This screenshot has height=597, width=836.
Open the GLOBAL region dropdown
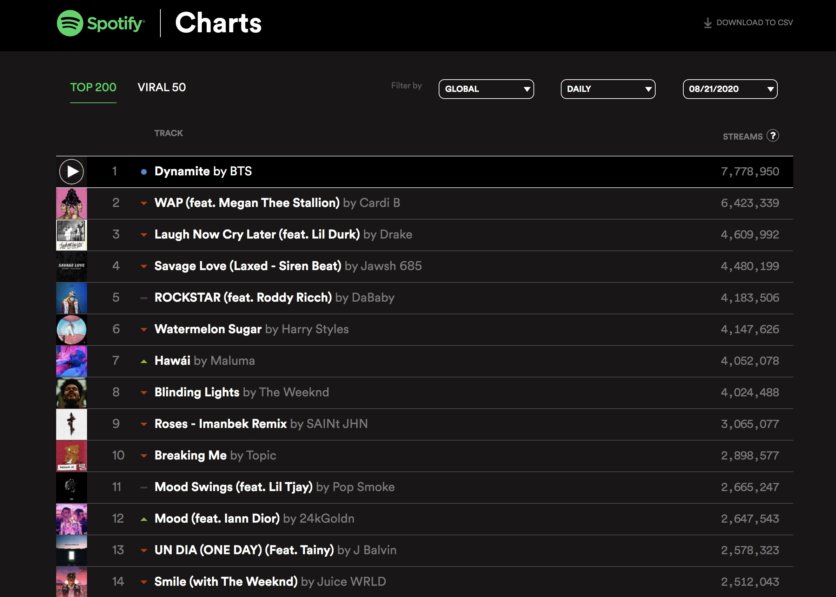click(x=486, y=89)
